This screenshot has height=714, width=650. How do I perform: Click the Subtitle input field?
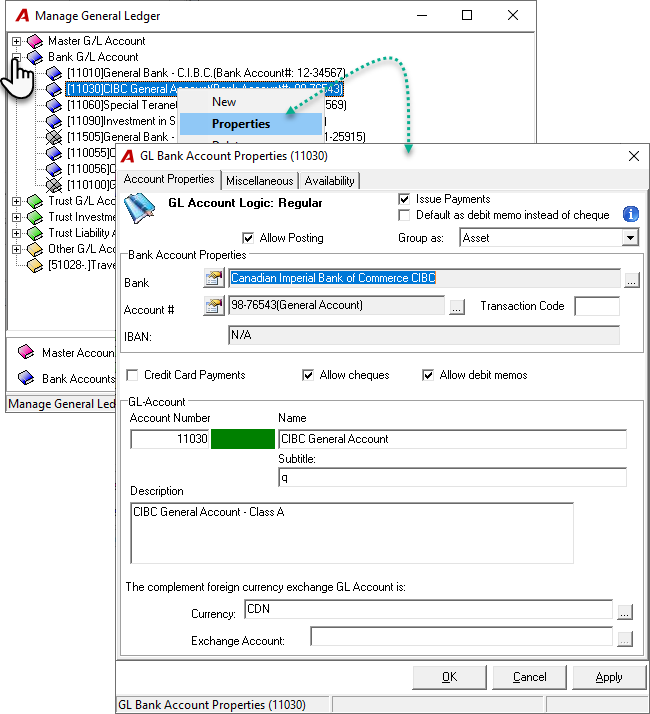(x=452, y=477)
